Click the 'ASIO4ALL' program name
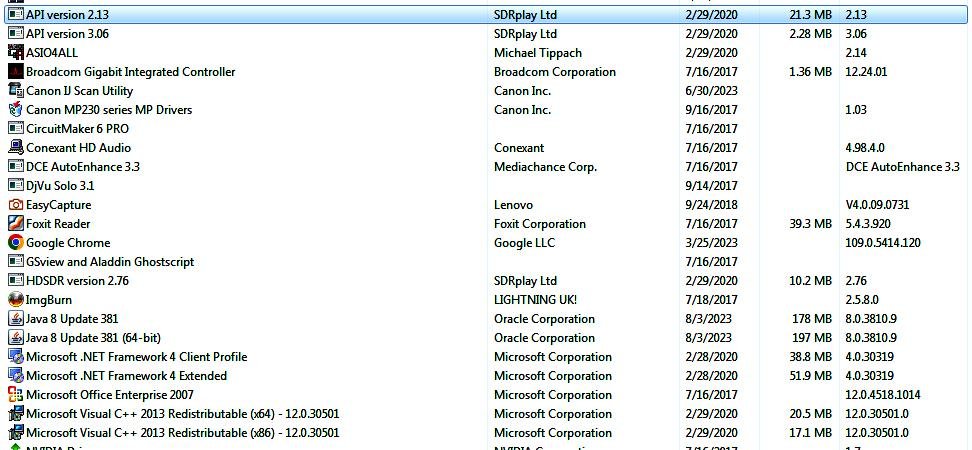Image resolution: width=972 pixels, height=450 pixels. click(x=52, y=53)
